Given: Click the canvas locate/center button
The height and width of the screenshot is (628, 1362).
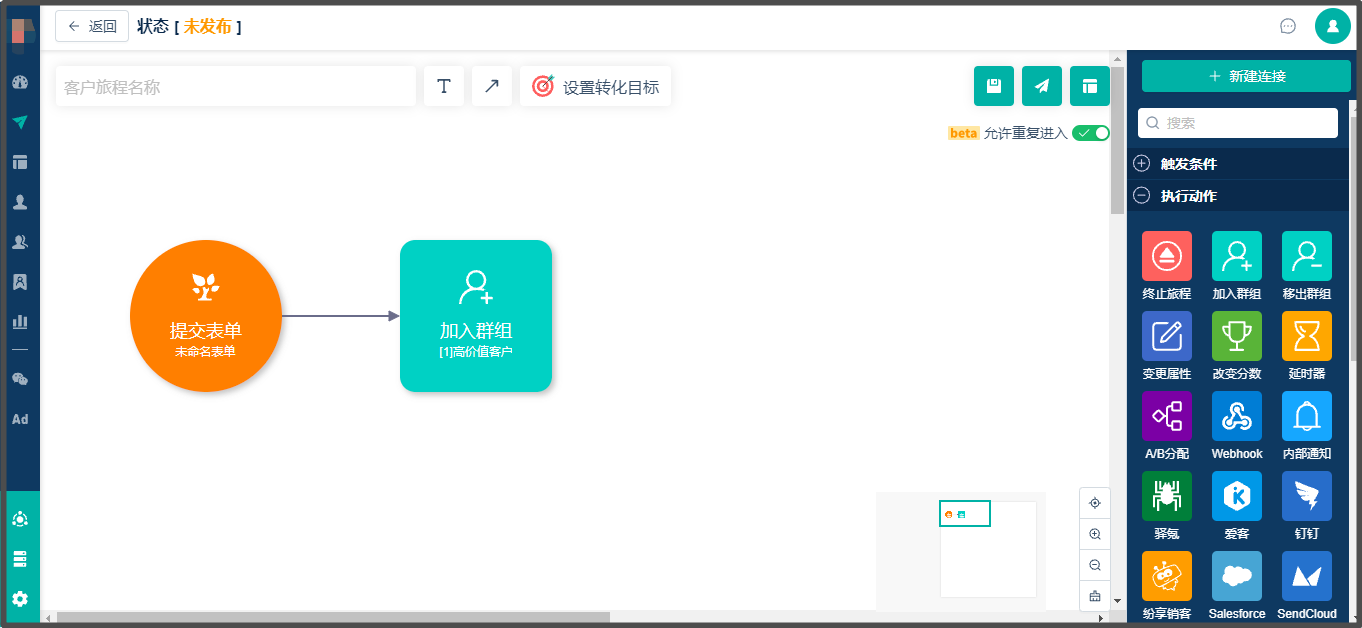Looking at the screenshot, I should point(1095,503).
